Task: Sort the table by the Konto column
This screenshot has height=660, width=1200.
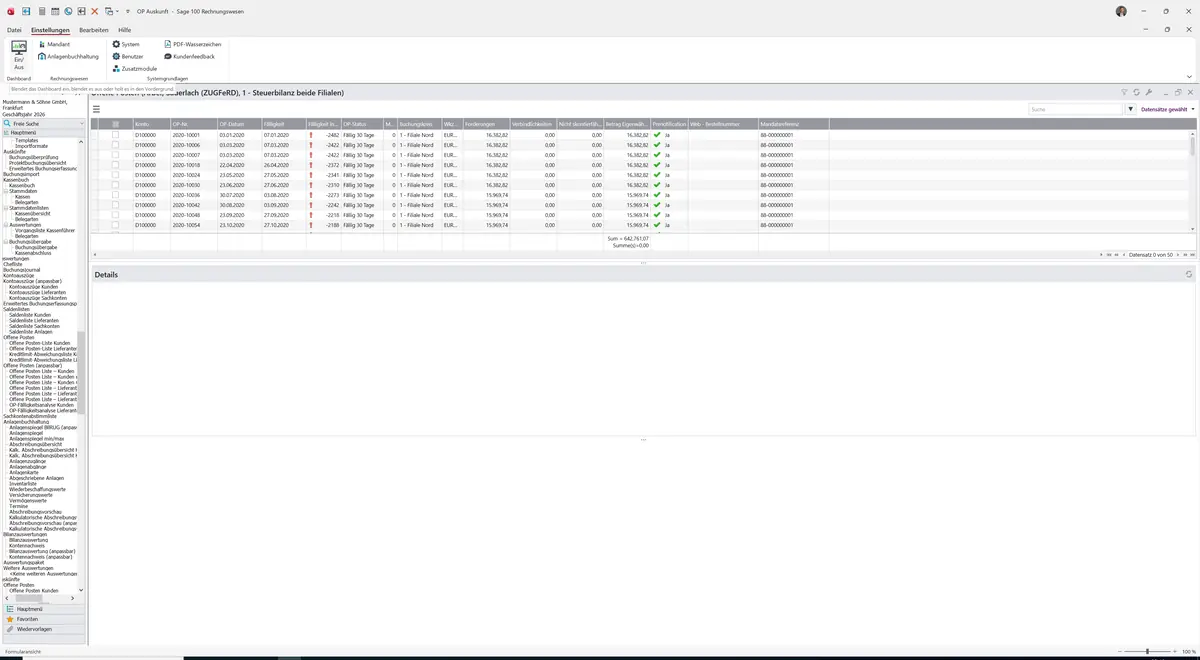Action: click(x=151, y=124)
